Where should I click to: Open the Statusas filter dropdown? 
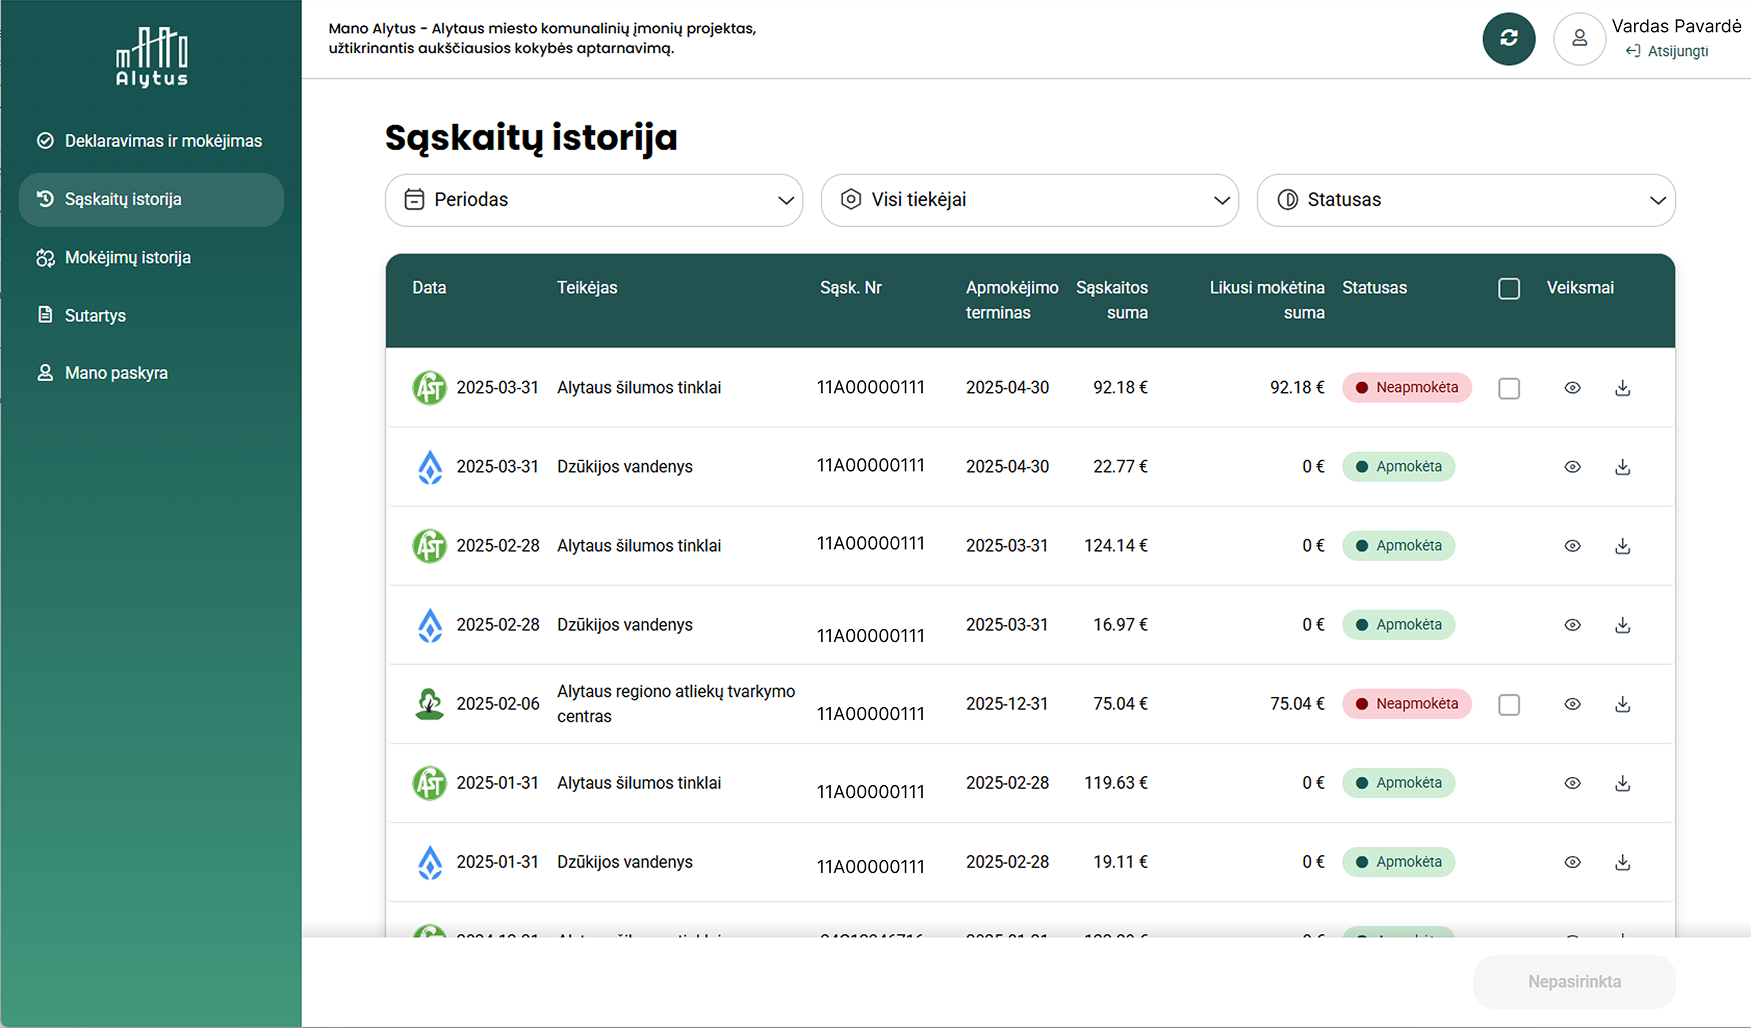coord(1466,200)
